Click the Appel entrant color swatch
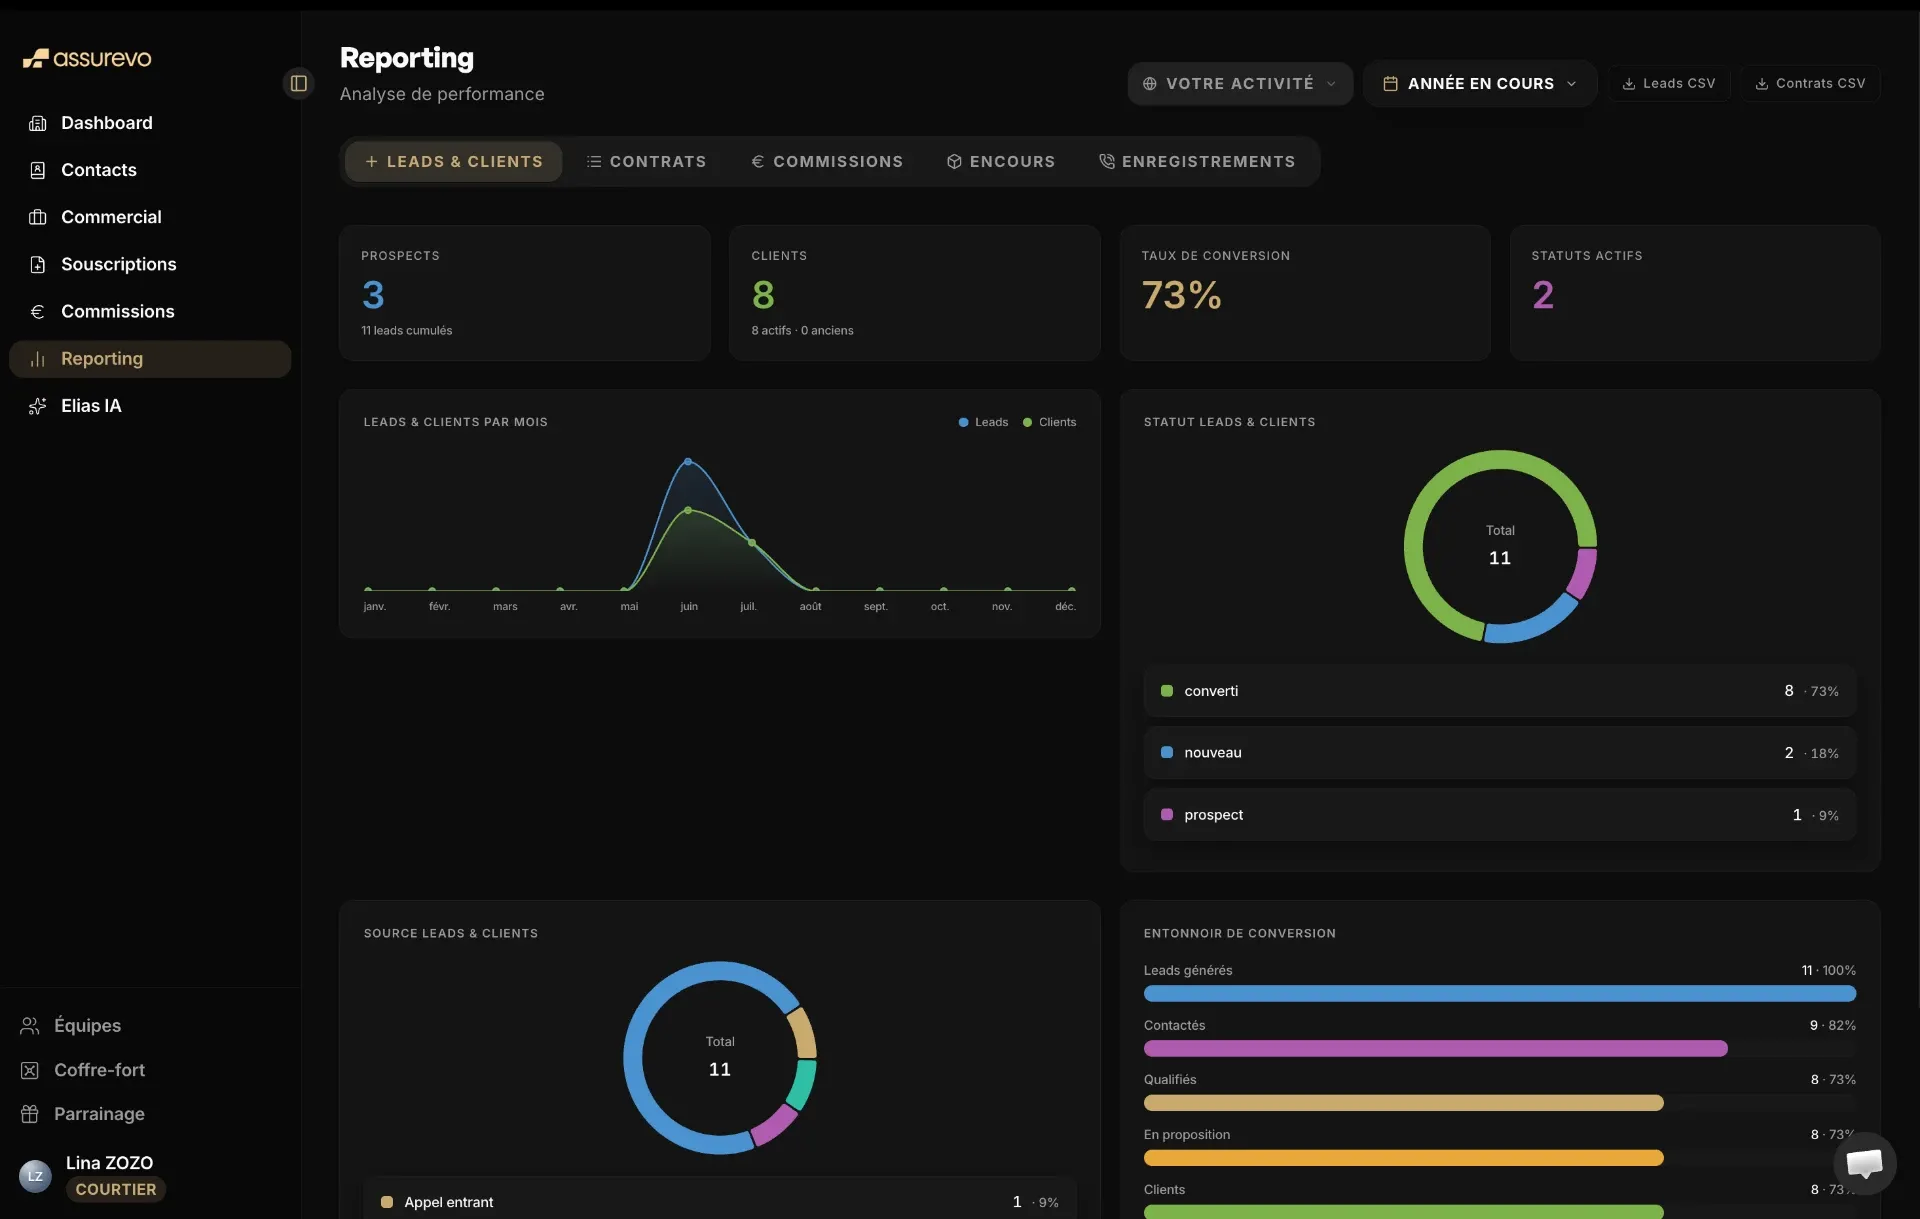This screenshot has height=1219, width=1920. point(386,1202)
